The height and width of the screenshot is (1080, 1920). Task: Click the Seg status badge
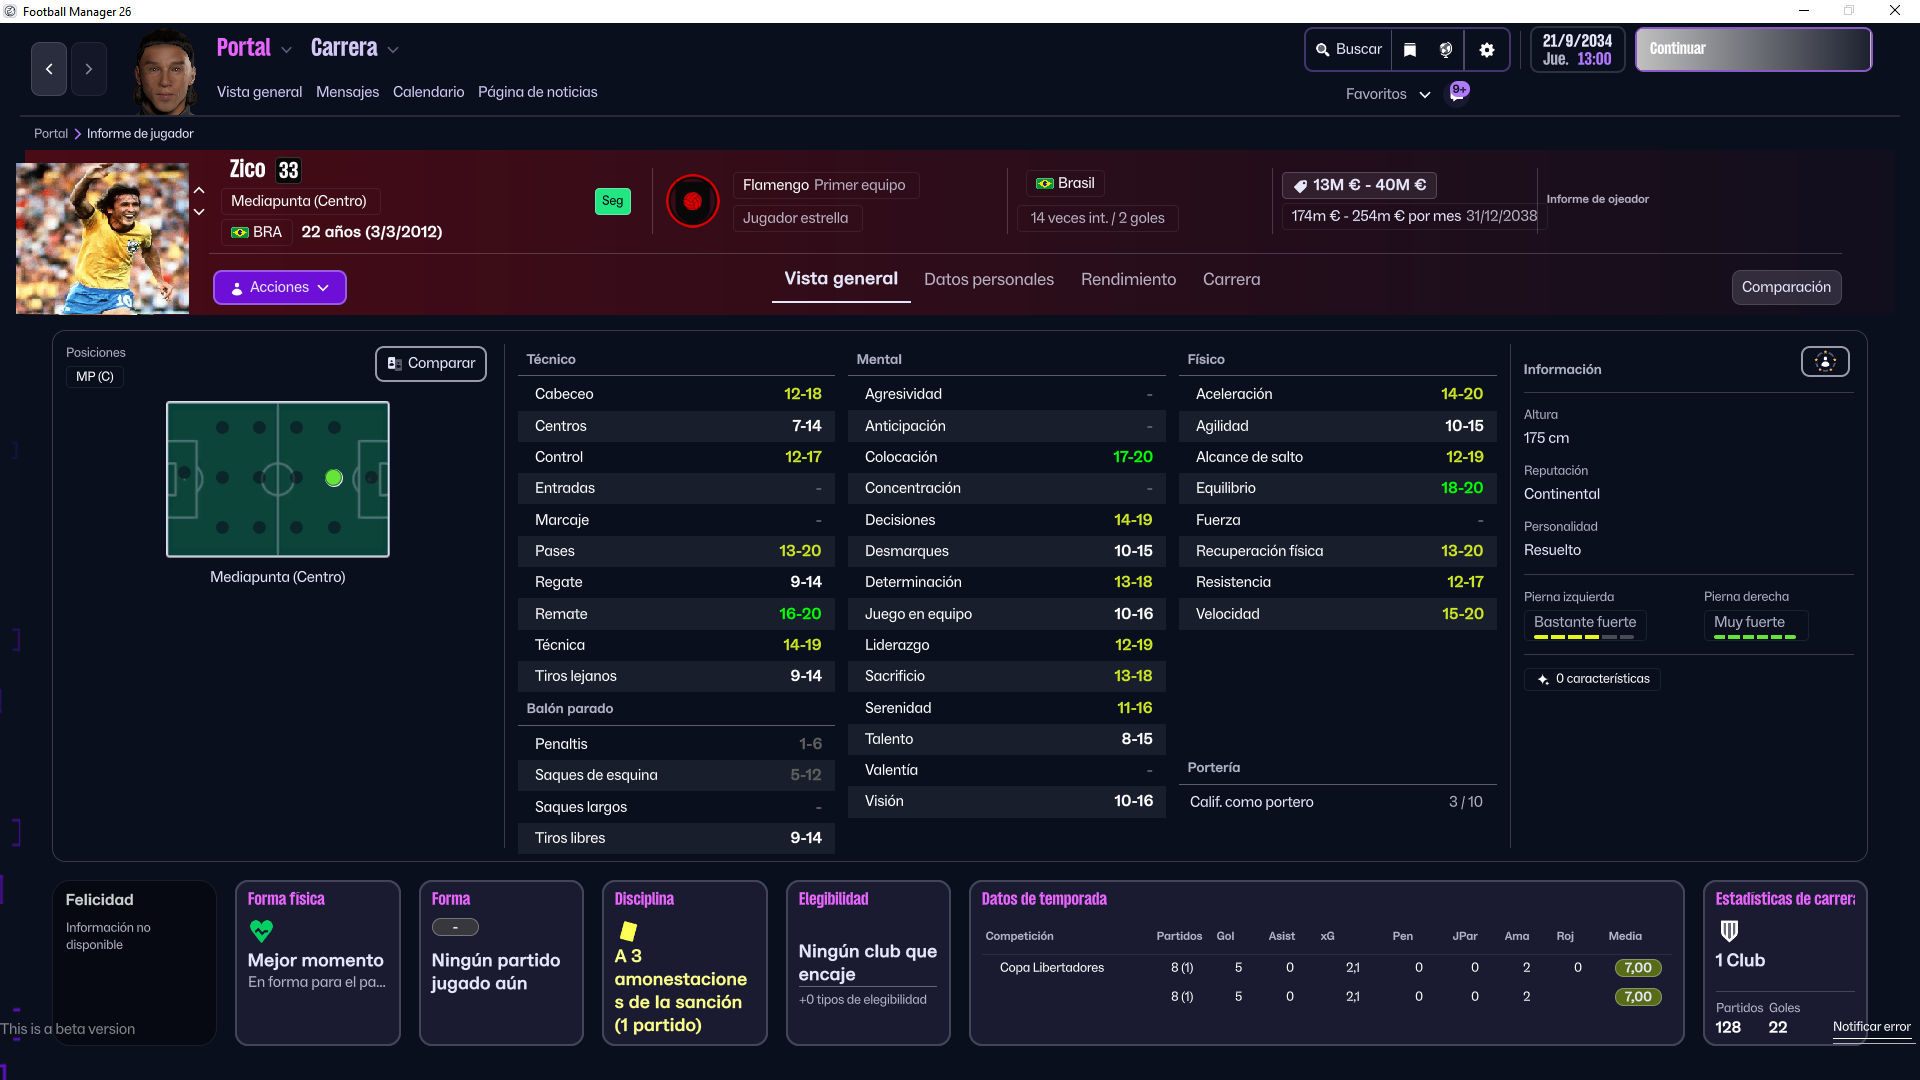pos(612,201)
